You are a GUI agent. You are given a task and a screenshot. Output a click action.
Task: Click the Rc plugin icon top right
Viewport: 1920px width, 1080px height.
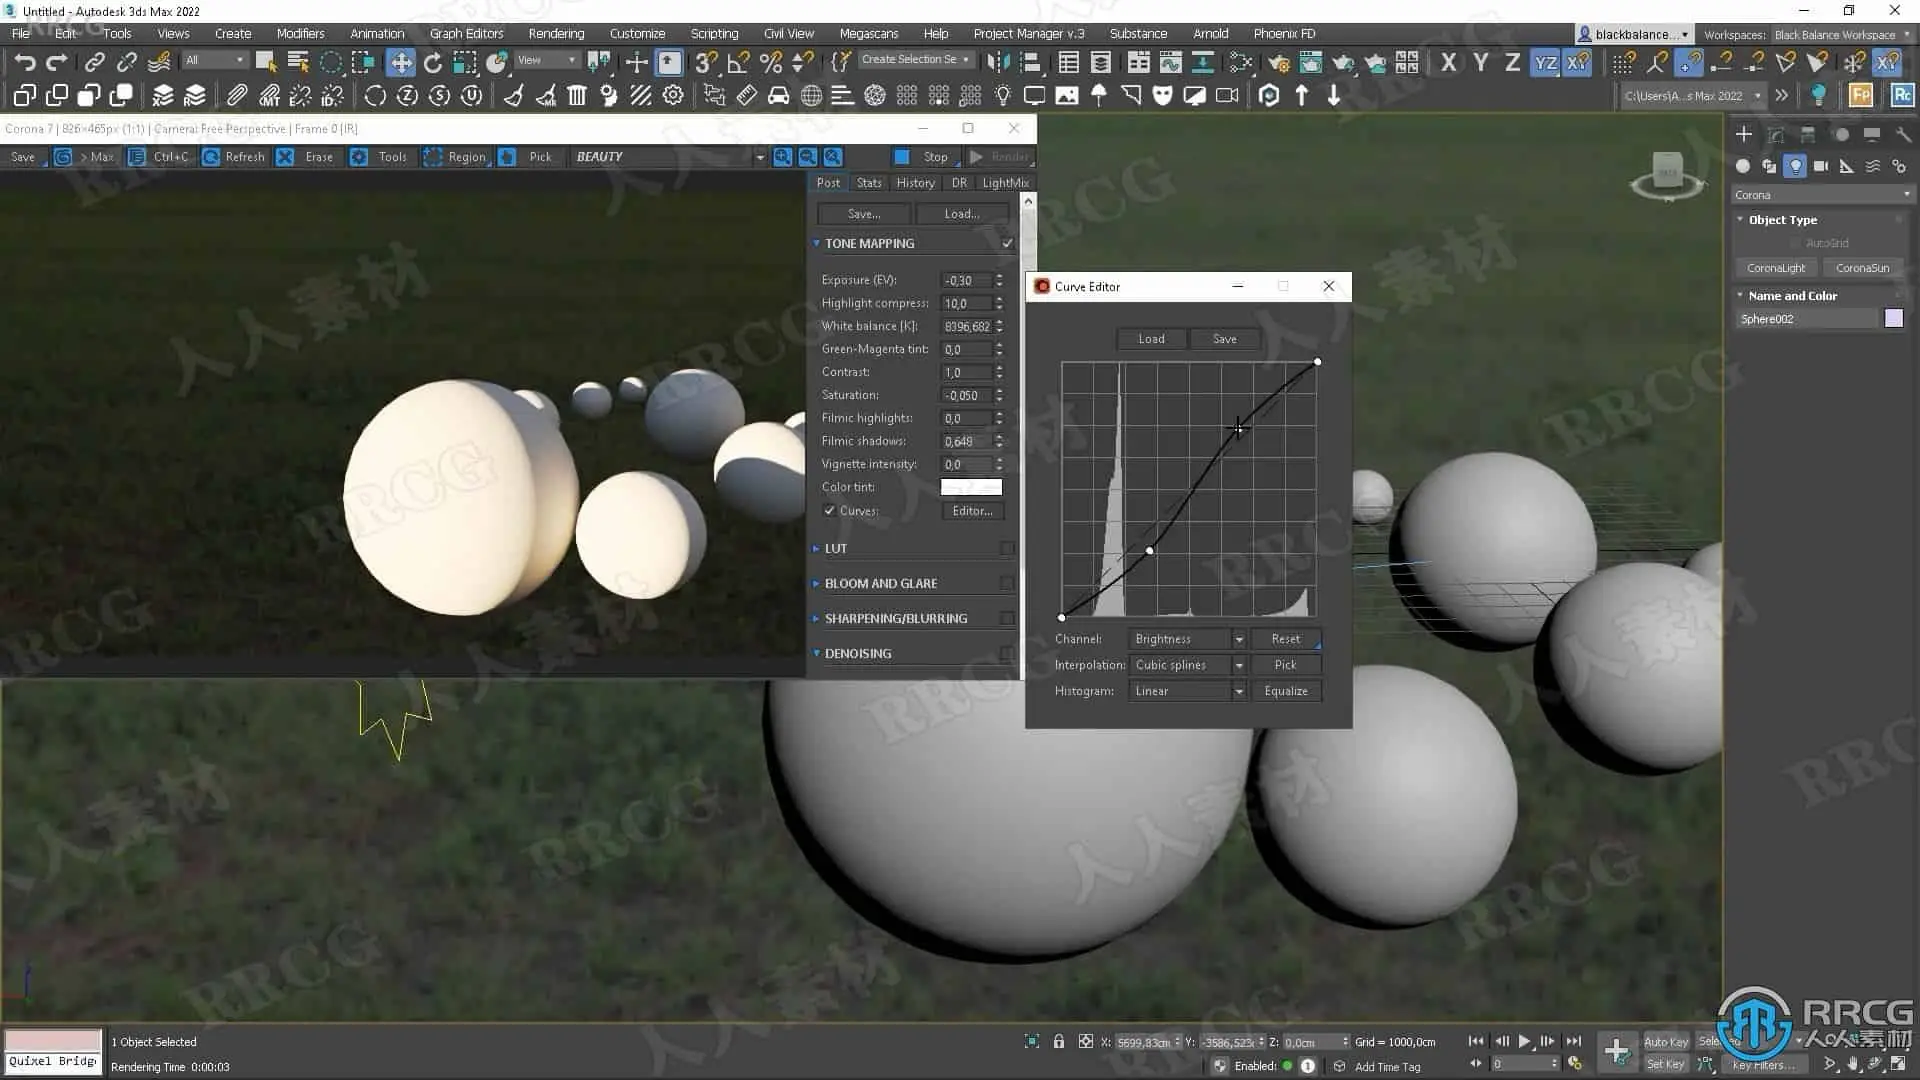(x=1902, y=95)
